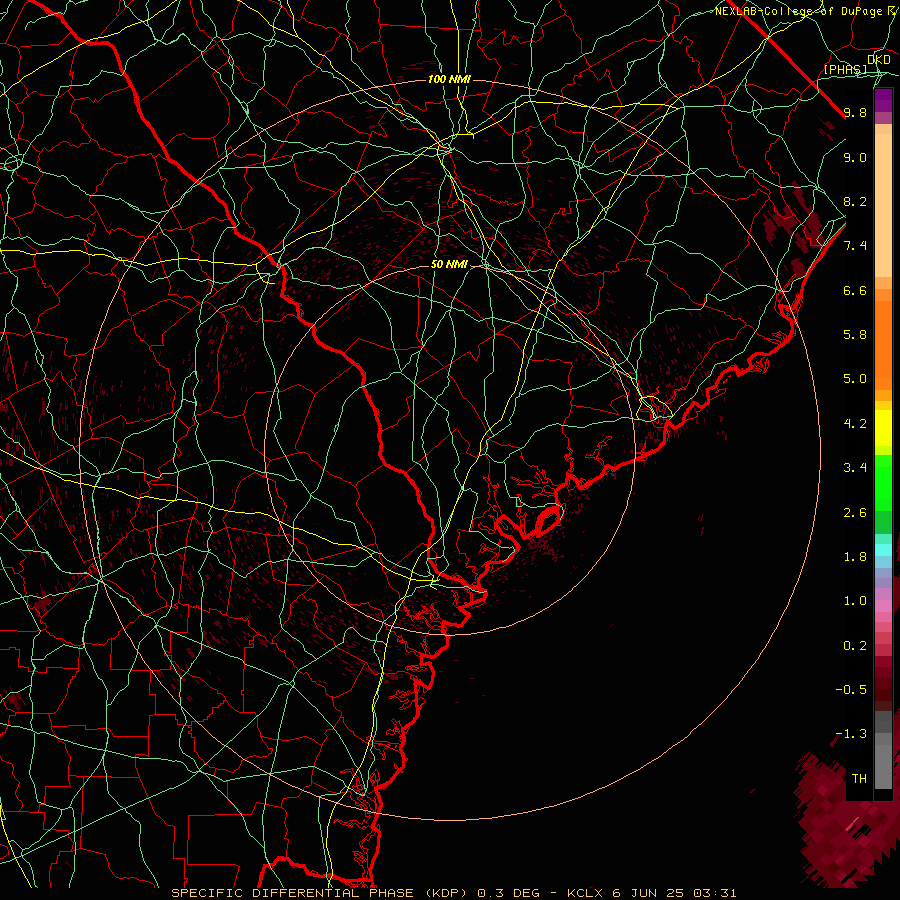Click the cyan segment of the color bar
900x900 pixels.
(x=883, y=550)
